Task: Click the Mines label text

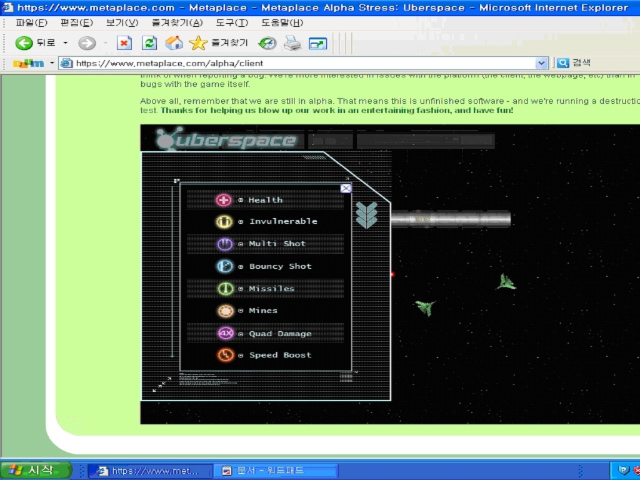Action: pyautogui.click(x=263, y=311)
